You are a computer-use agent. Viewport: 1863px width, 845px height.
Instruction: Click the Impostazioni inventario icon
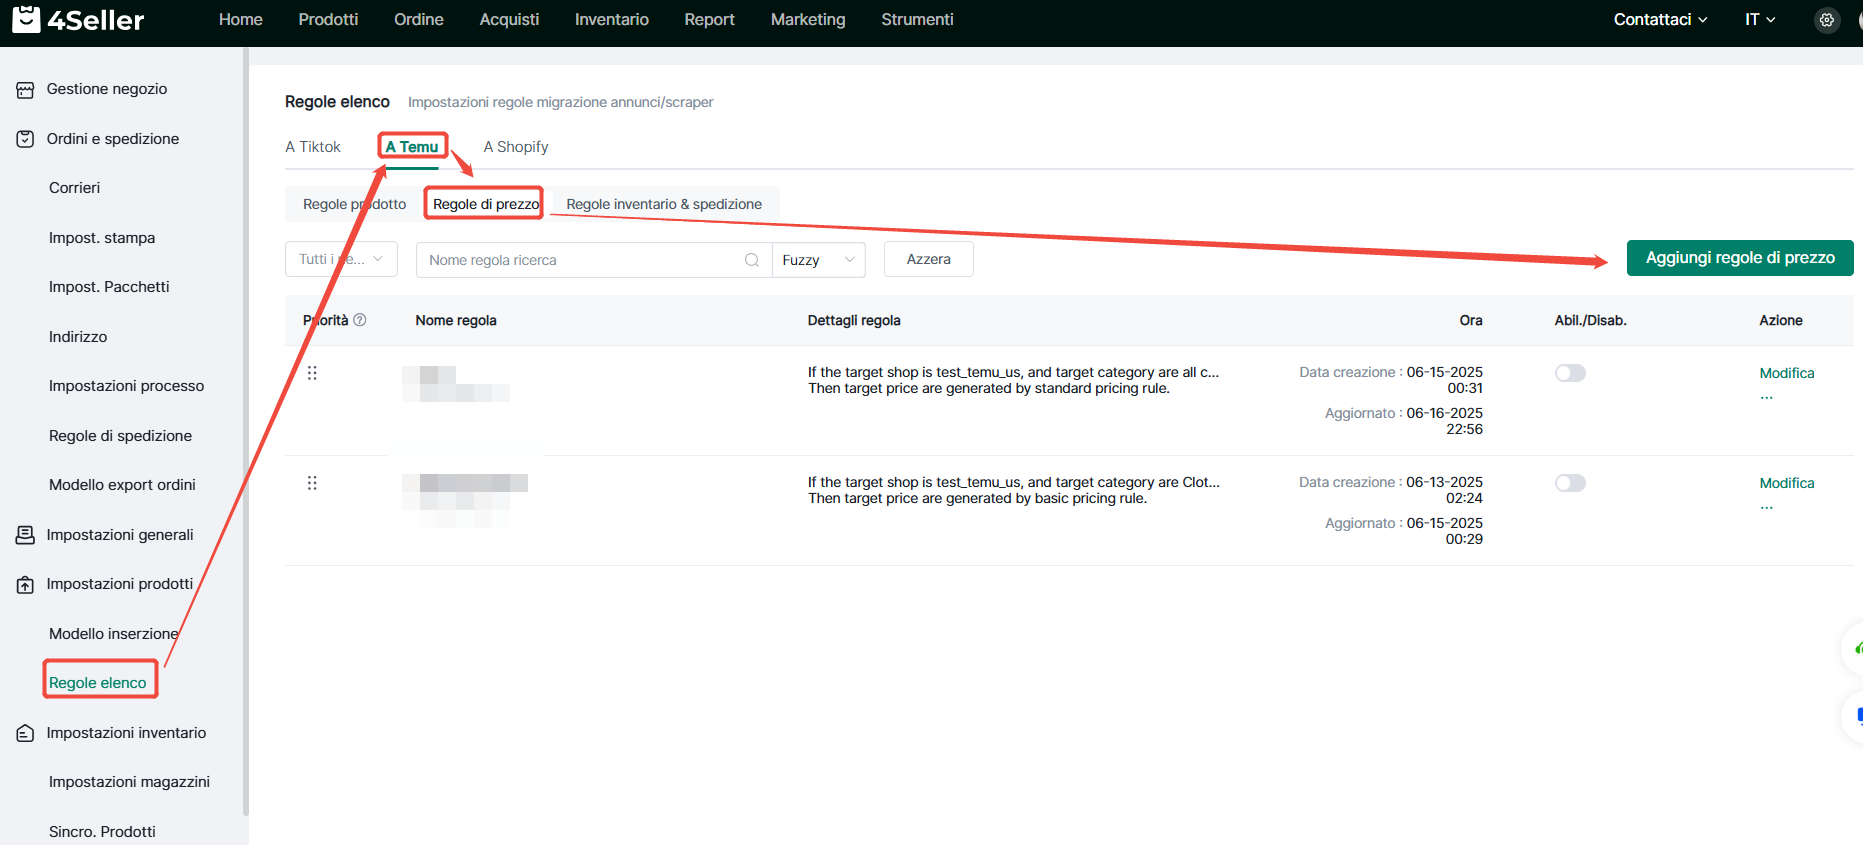click(25, 733)
